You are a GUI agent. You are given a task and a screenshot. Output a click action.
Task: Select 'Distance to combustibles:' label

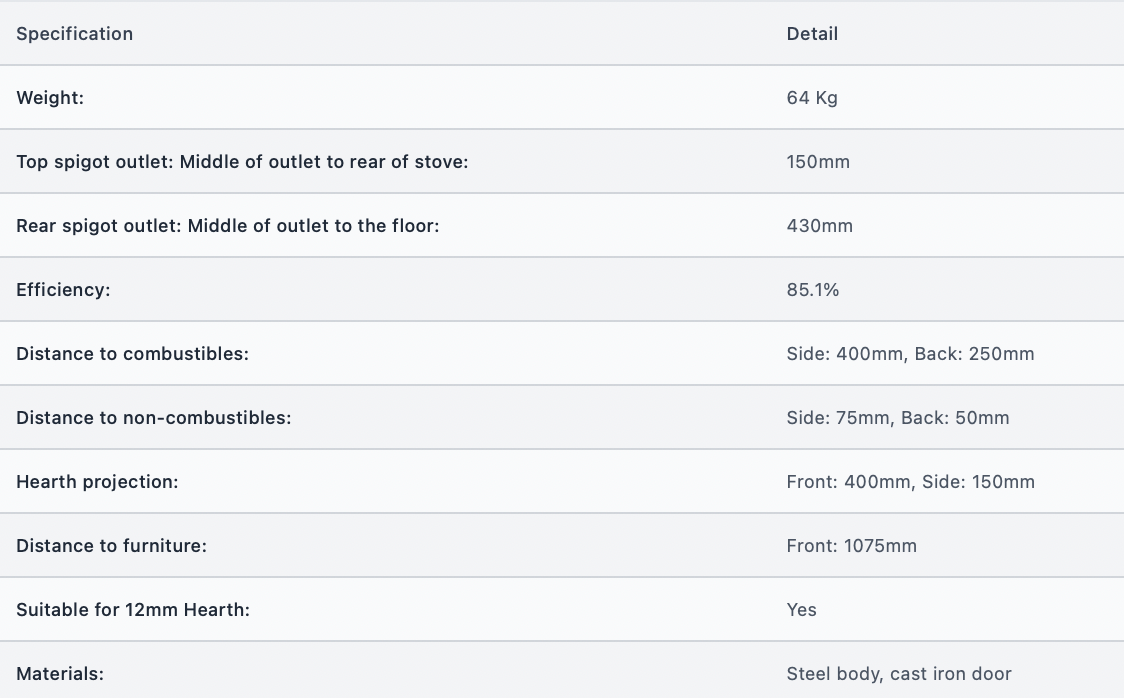[x=133, y=354]
